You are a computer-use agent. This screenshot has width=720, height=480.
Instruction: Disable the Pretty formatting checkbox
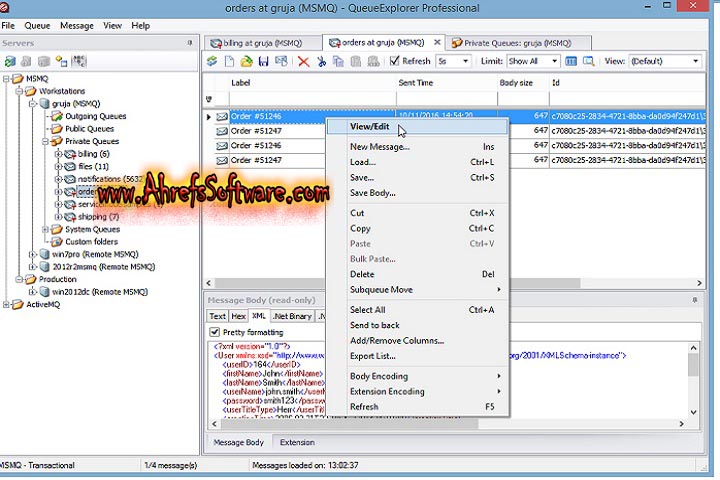[x=215, y=332]
